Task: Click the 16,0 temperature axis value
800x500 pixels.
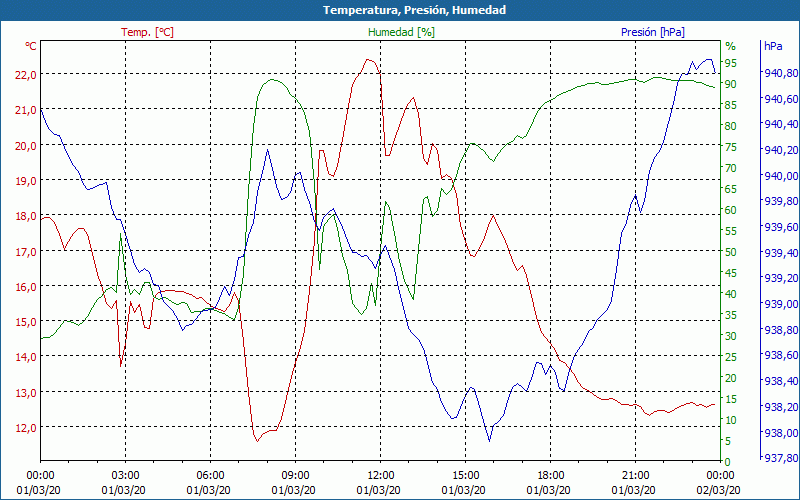Action: (x=26, y=287)
